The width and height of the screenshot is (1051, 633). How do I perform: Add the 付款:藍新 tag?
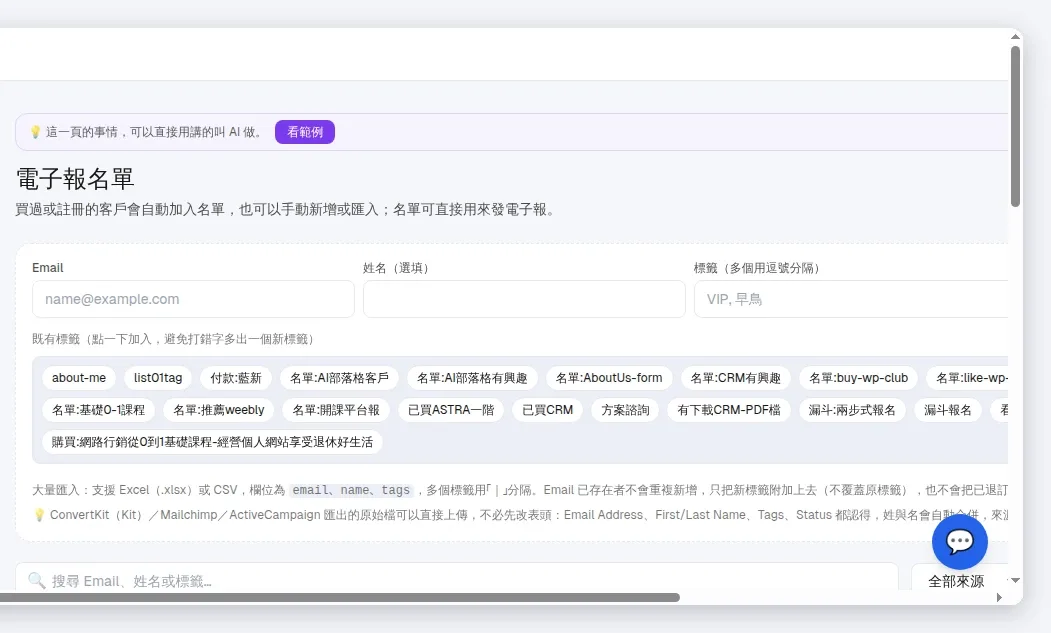236,378
